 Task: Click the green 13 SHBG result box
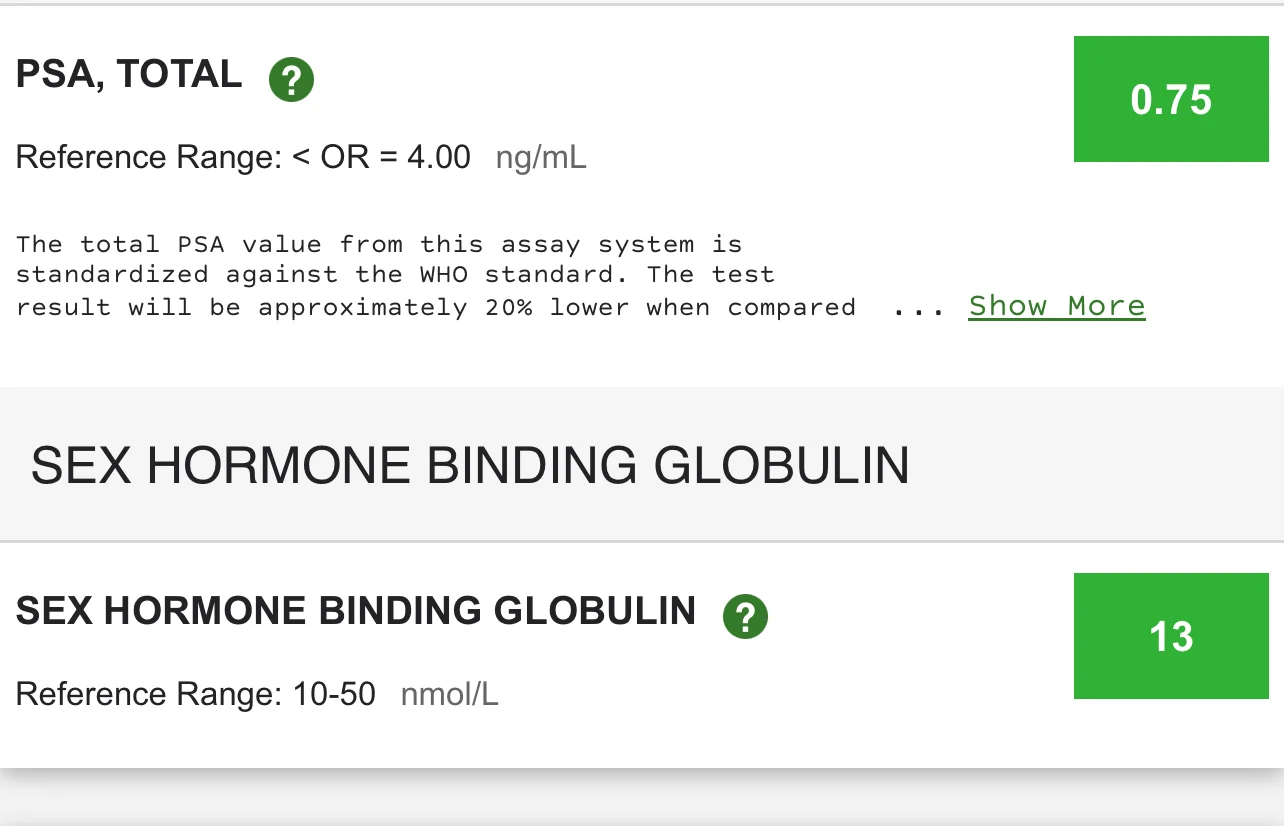pyautogui.click(x=1171, y=636)
